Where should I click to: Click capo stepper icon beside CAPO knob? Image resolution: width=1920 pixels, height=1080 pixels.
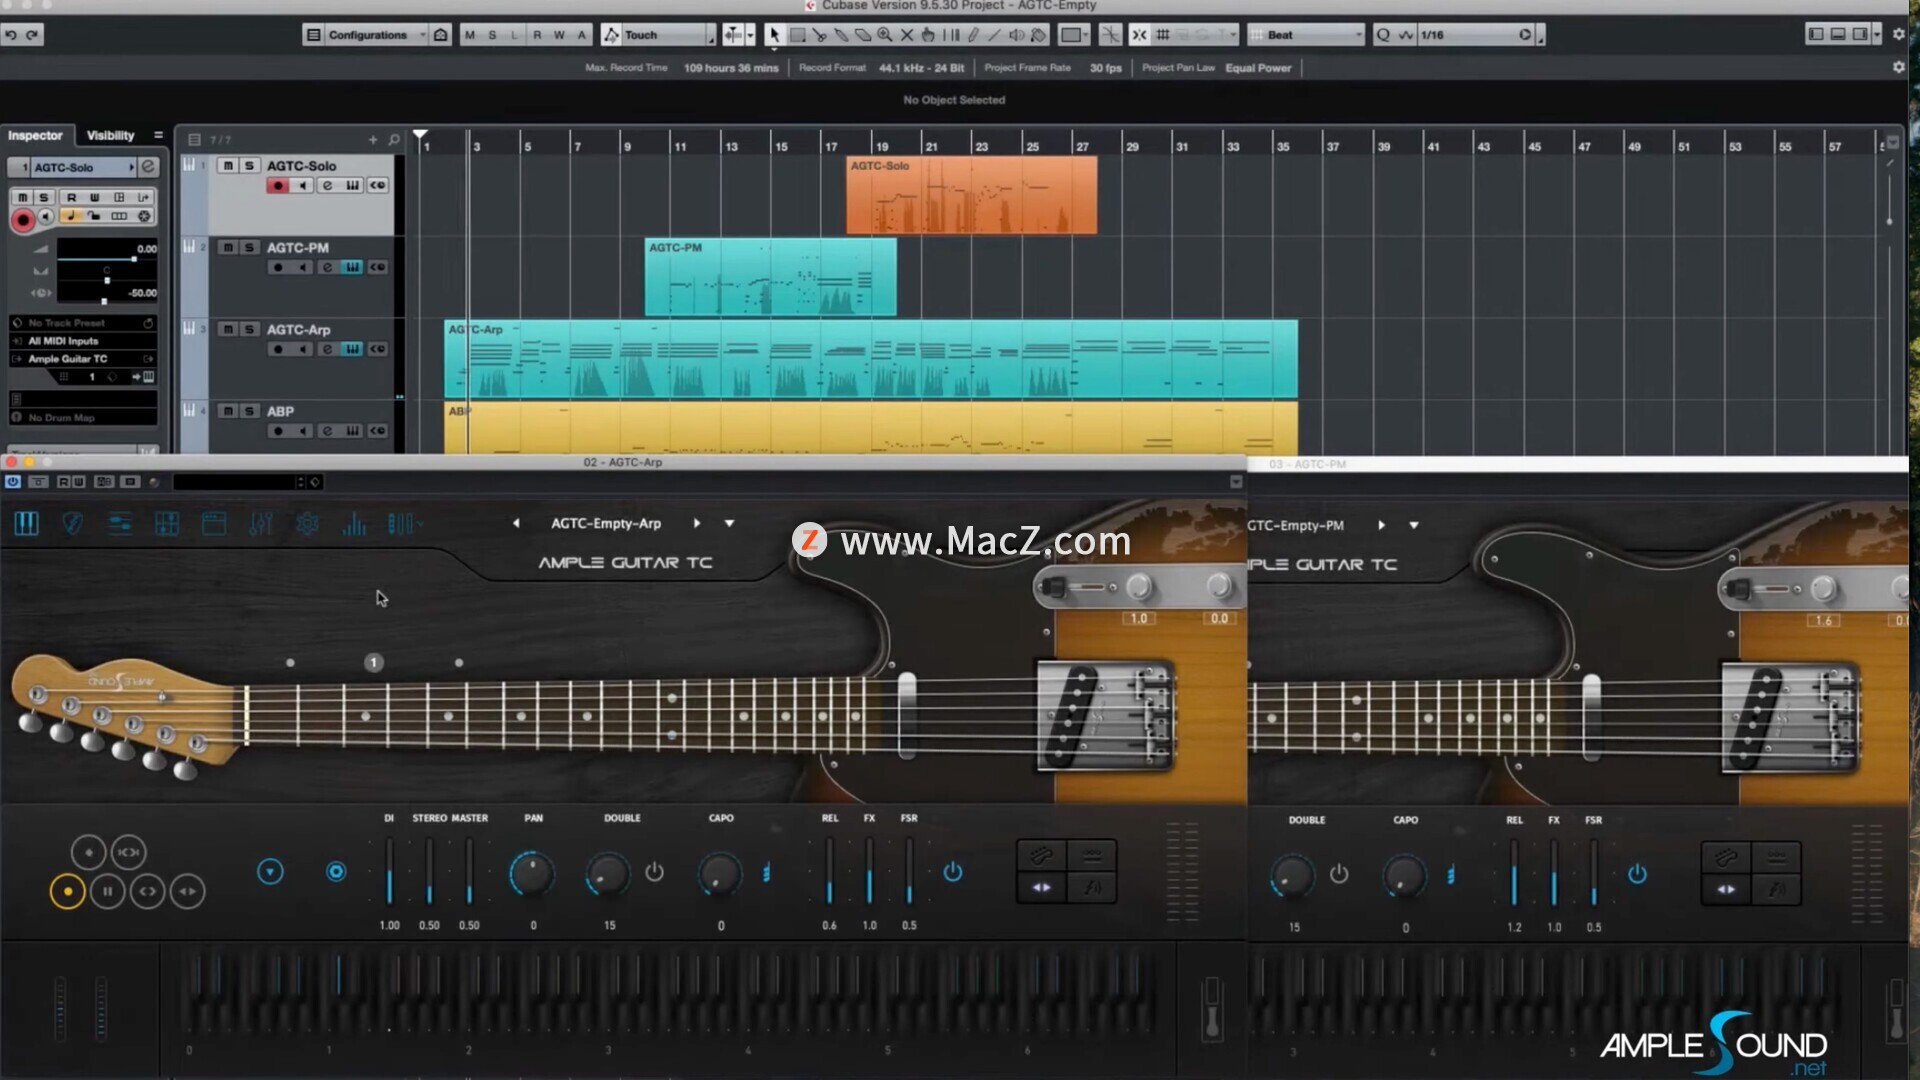coord(766,873)
